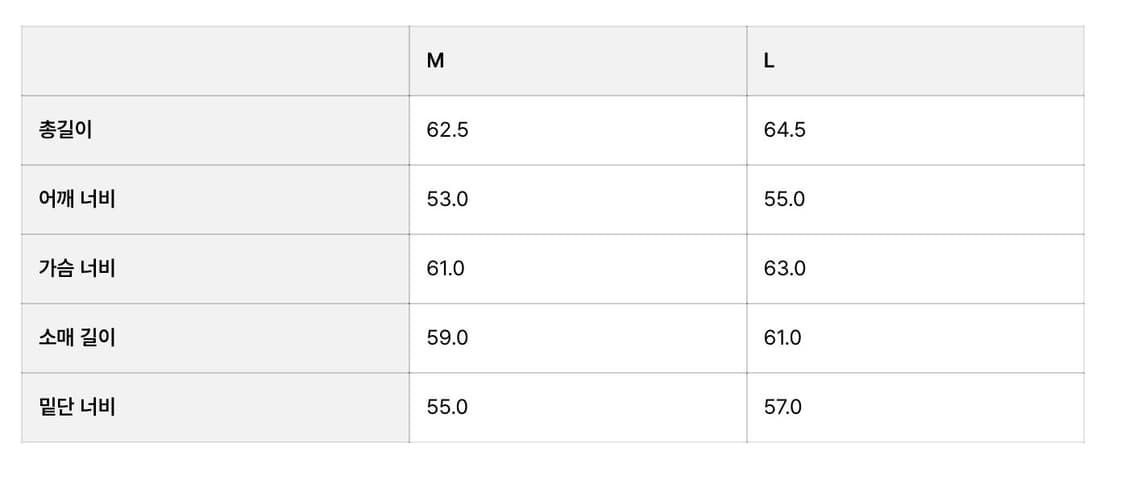Choose the 61.0 소매 길이 value for L

click(782, 338)
